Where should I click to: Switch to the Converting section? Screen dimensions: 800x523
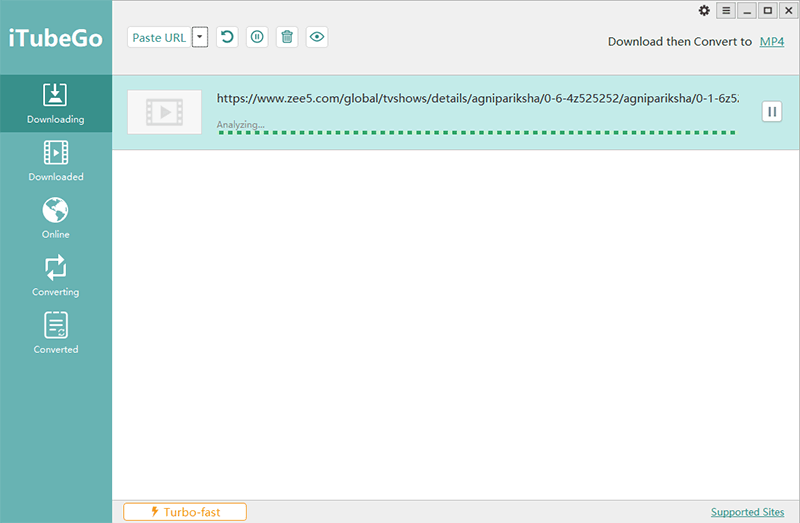point(56,276)
